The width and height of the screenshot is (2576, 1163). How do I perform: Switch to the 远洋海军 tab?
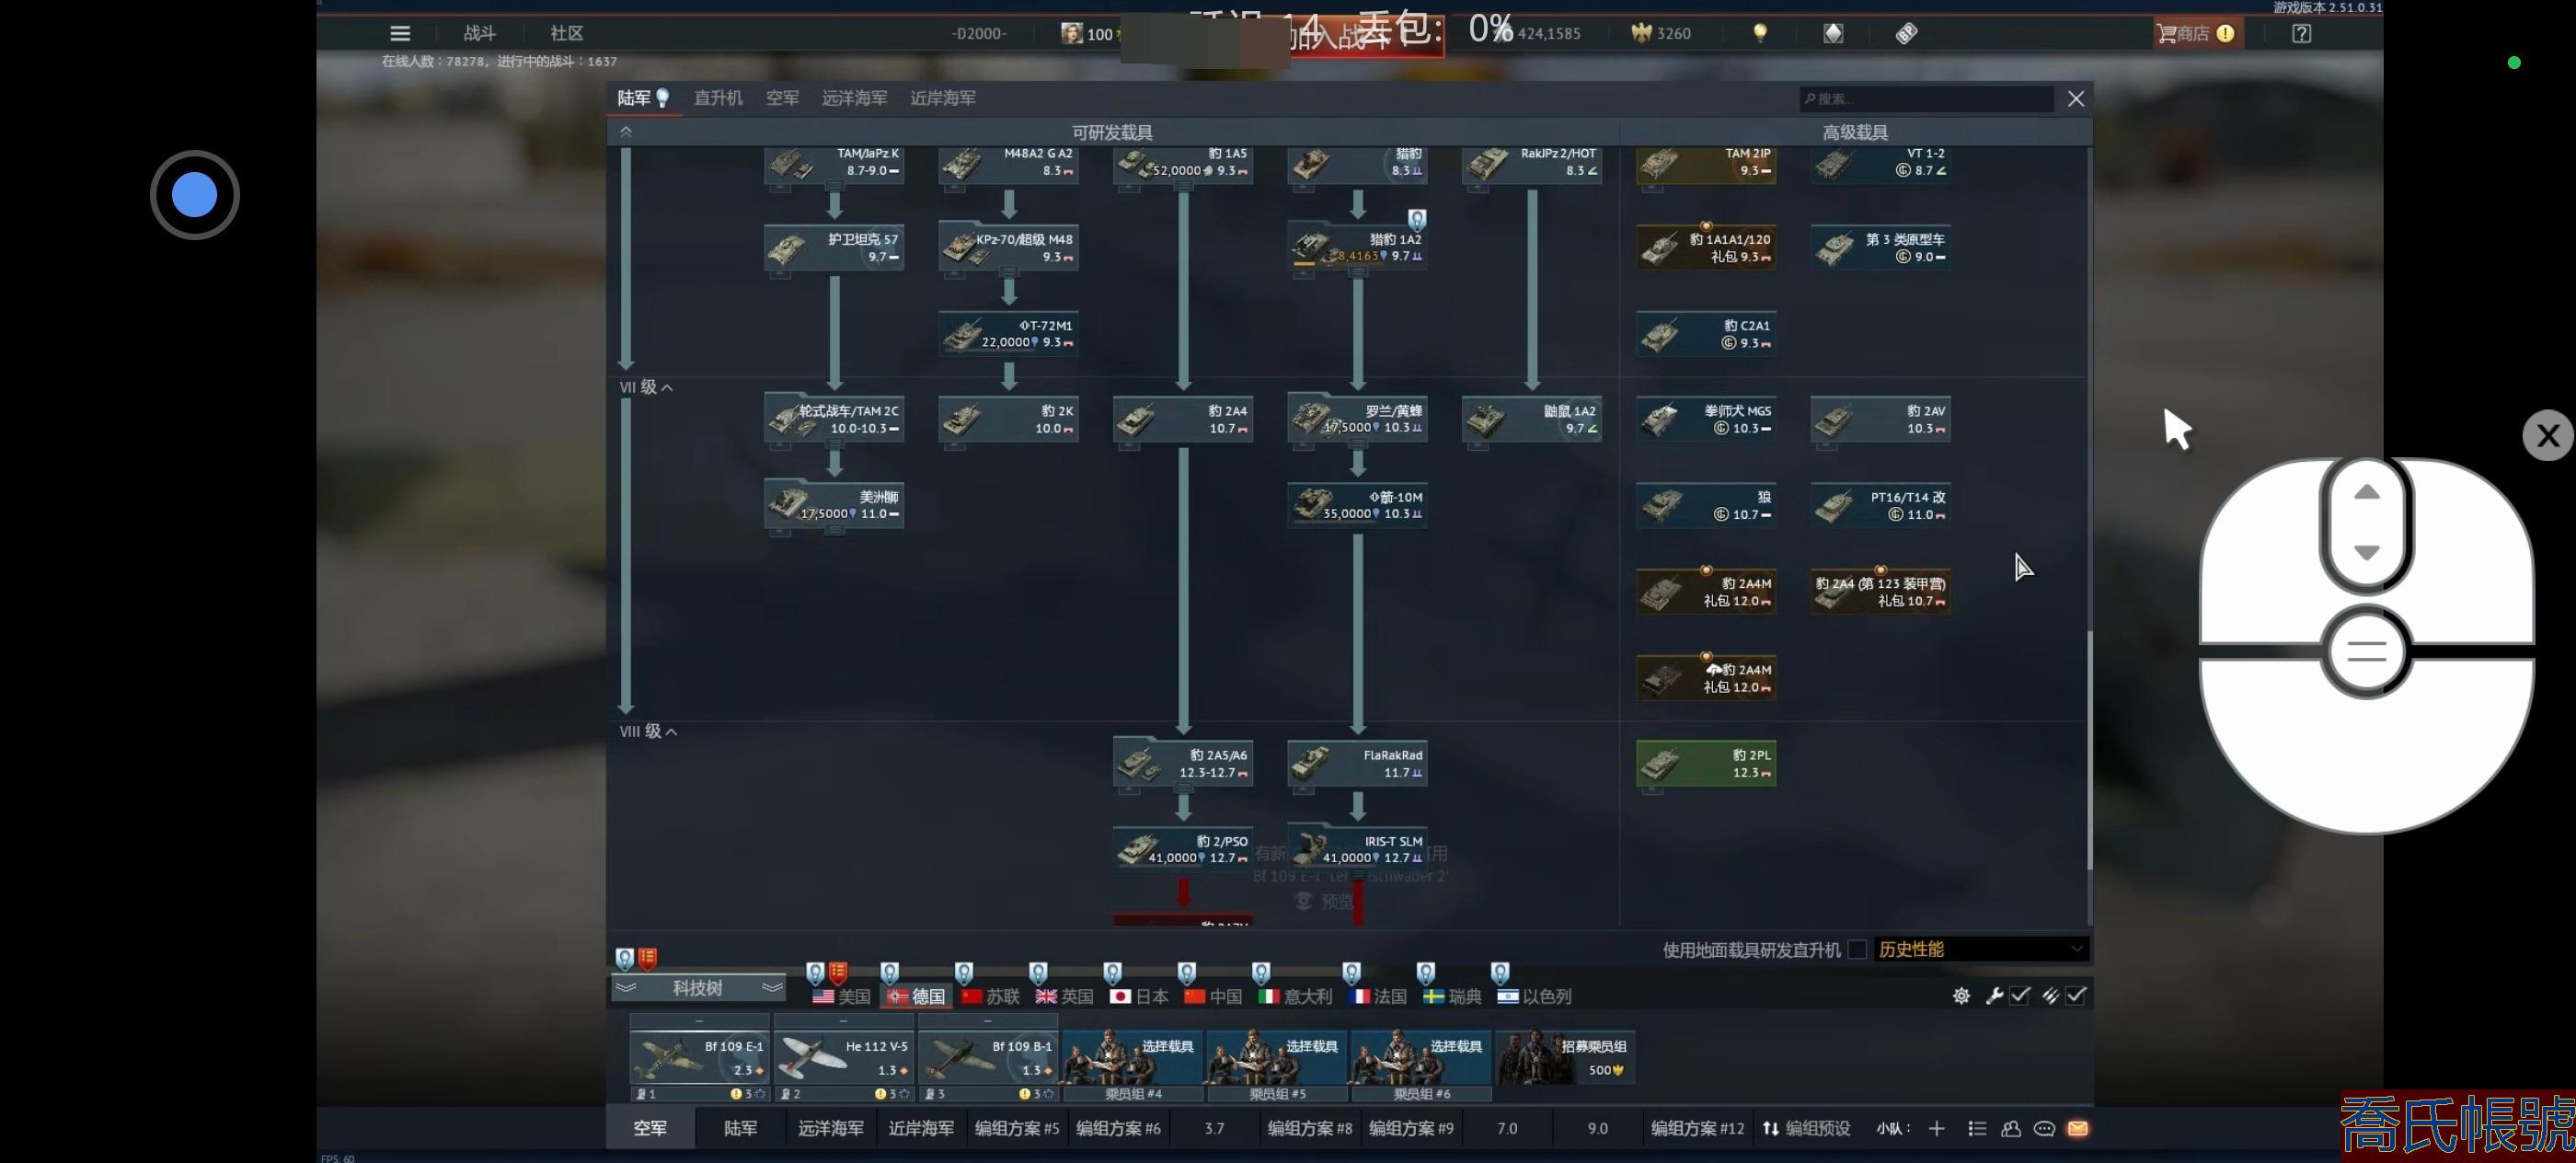point(854,98)
